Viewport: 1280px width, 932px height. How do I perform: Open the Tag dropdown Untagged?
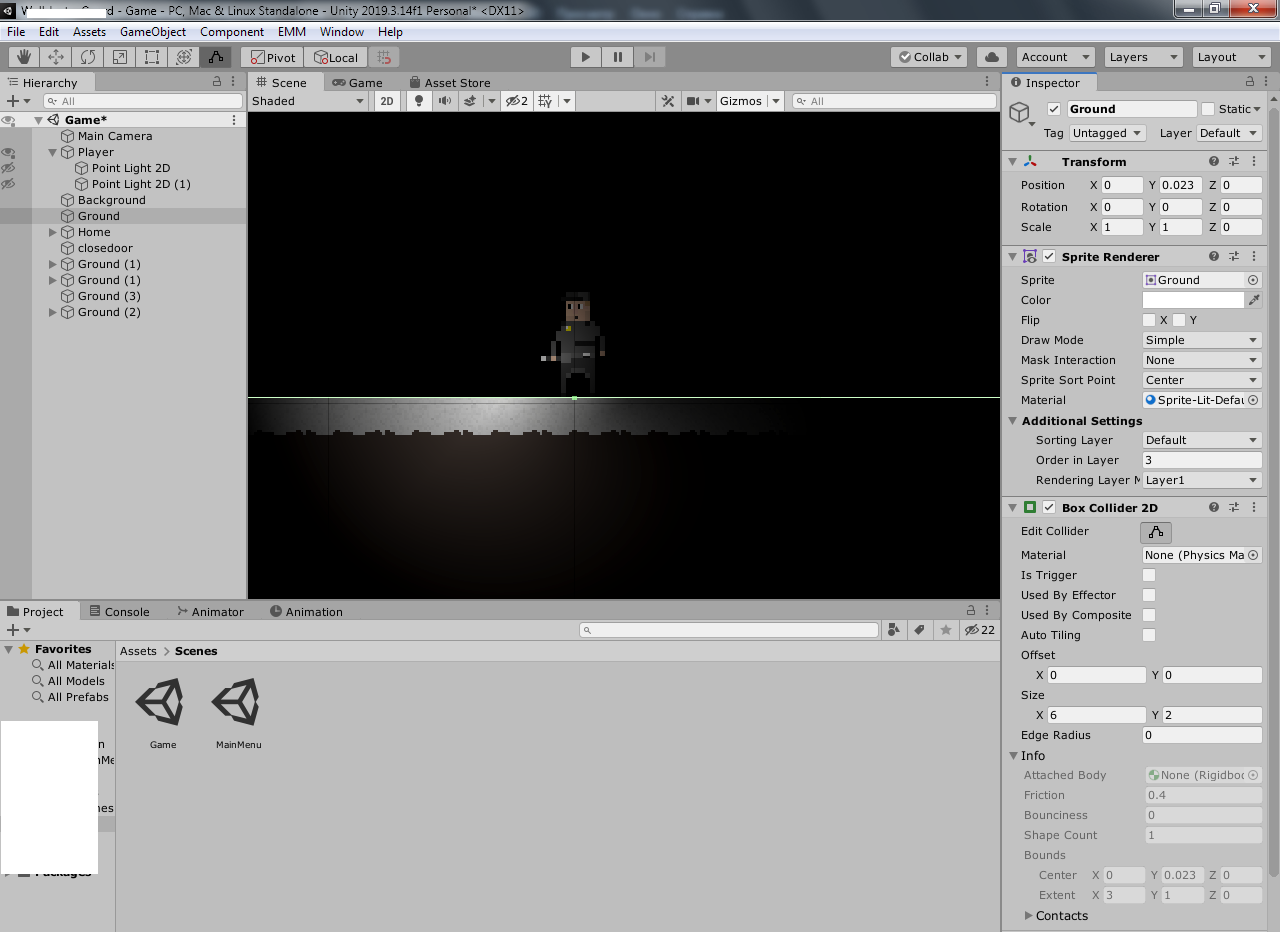coord(1110,133)
